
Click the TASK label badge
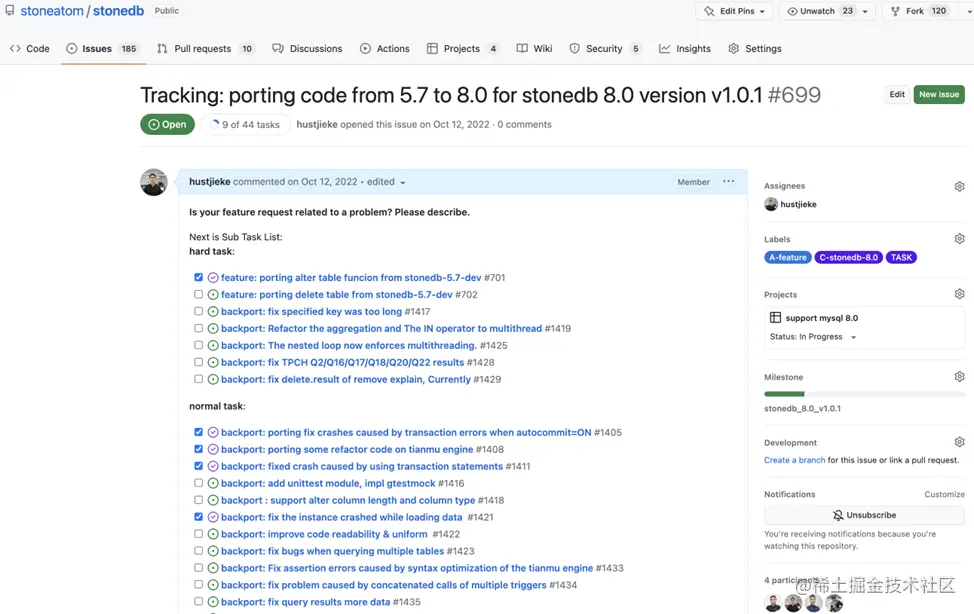901,257
